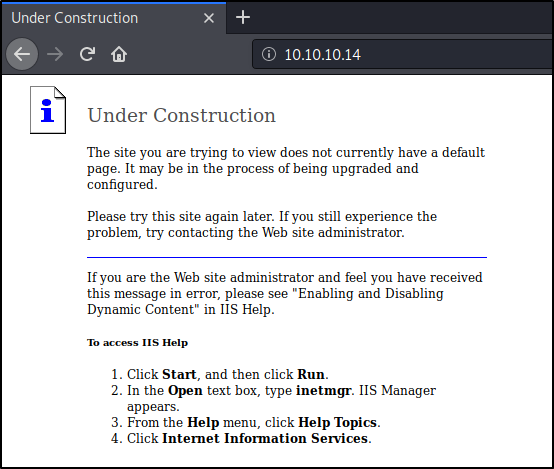554x469 pixels.
Task: Click the bold Help menu word
Action: (203, 422)
